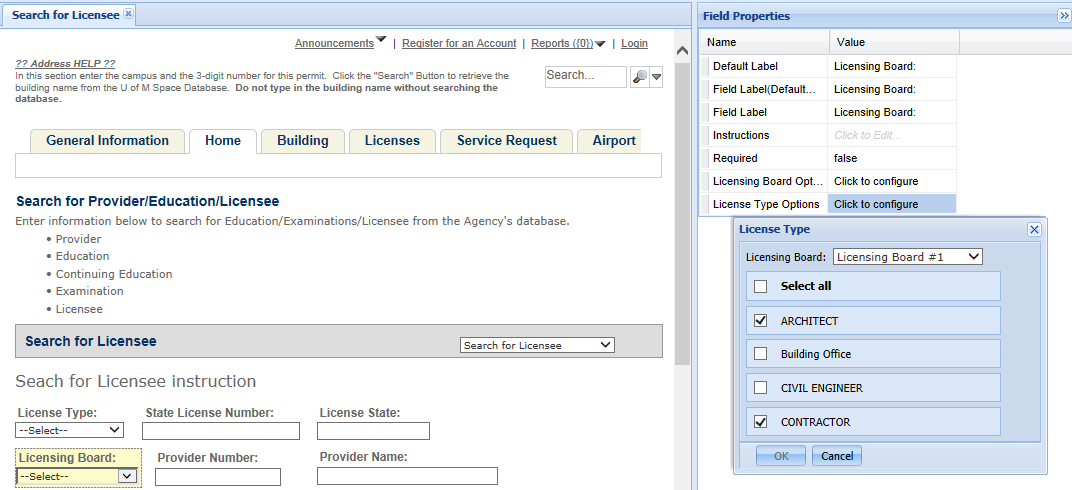Follow the Register for an Account link
The image size is (1072, 490).
(x=459, y=43)
